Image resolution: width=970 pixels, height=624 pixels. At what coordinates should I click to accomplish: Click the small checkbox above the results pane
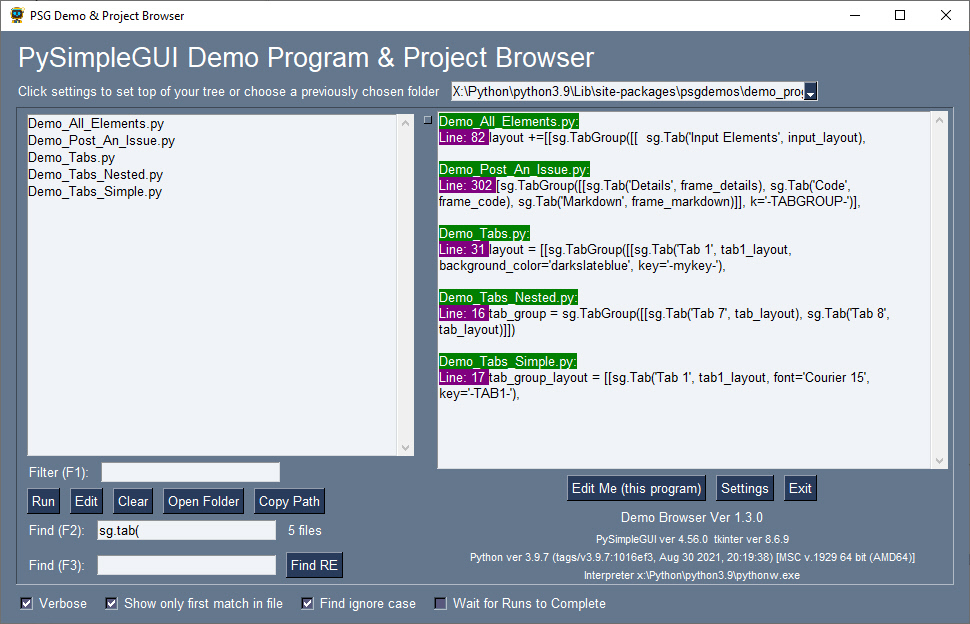pos(427,118)
